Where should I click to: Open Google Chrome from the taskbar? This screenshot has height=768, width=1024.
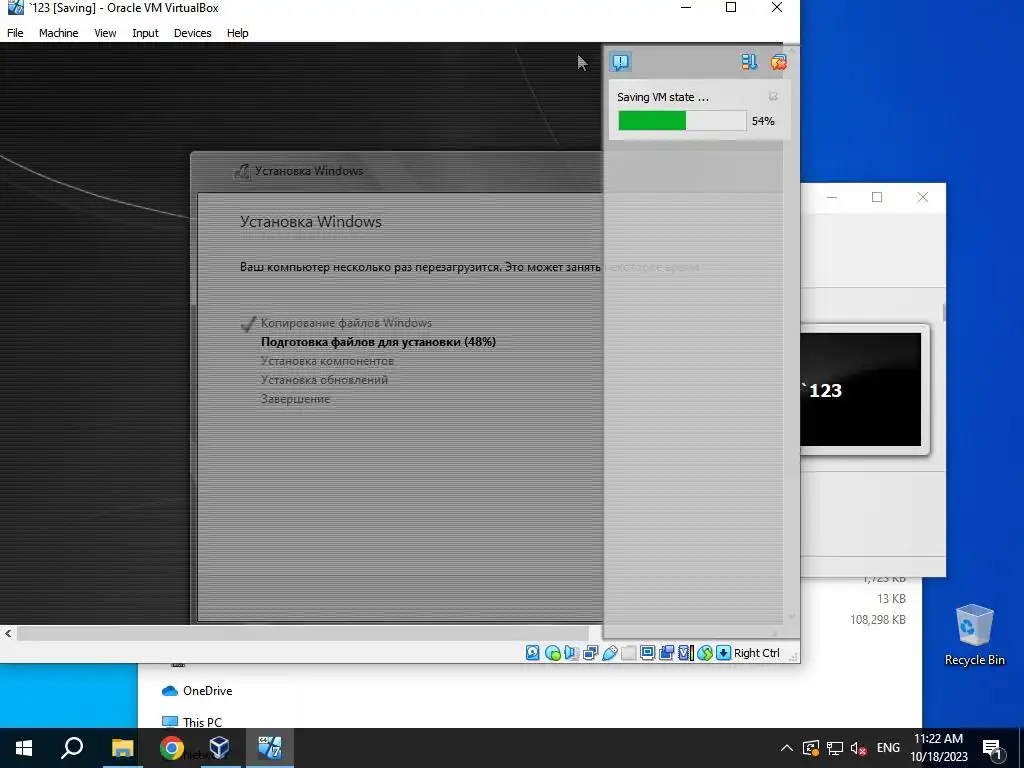pyautogui.click(x=172, y=748)
